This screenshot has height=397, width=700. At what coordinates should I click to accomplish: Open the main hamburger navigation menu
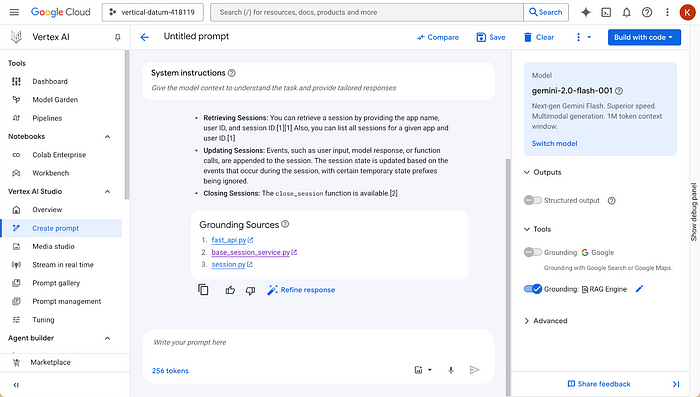click(14, 12)
